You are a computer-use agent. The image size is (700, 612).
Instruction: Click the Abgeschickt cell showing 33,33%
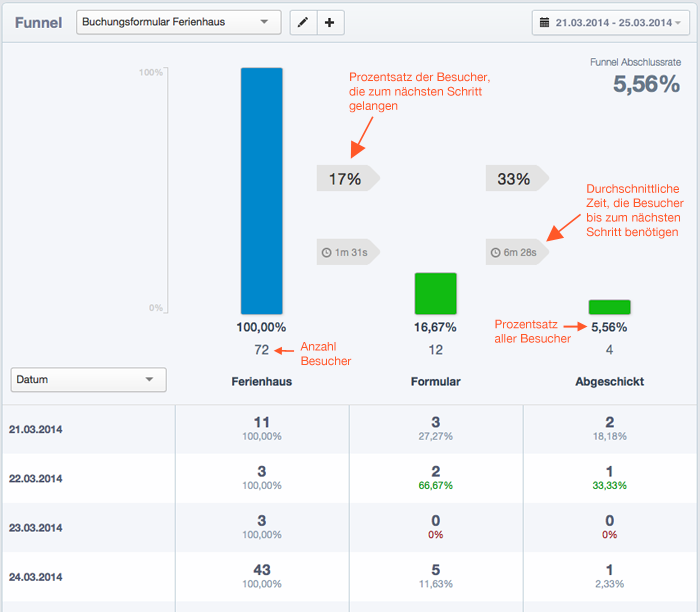[610, 478]
